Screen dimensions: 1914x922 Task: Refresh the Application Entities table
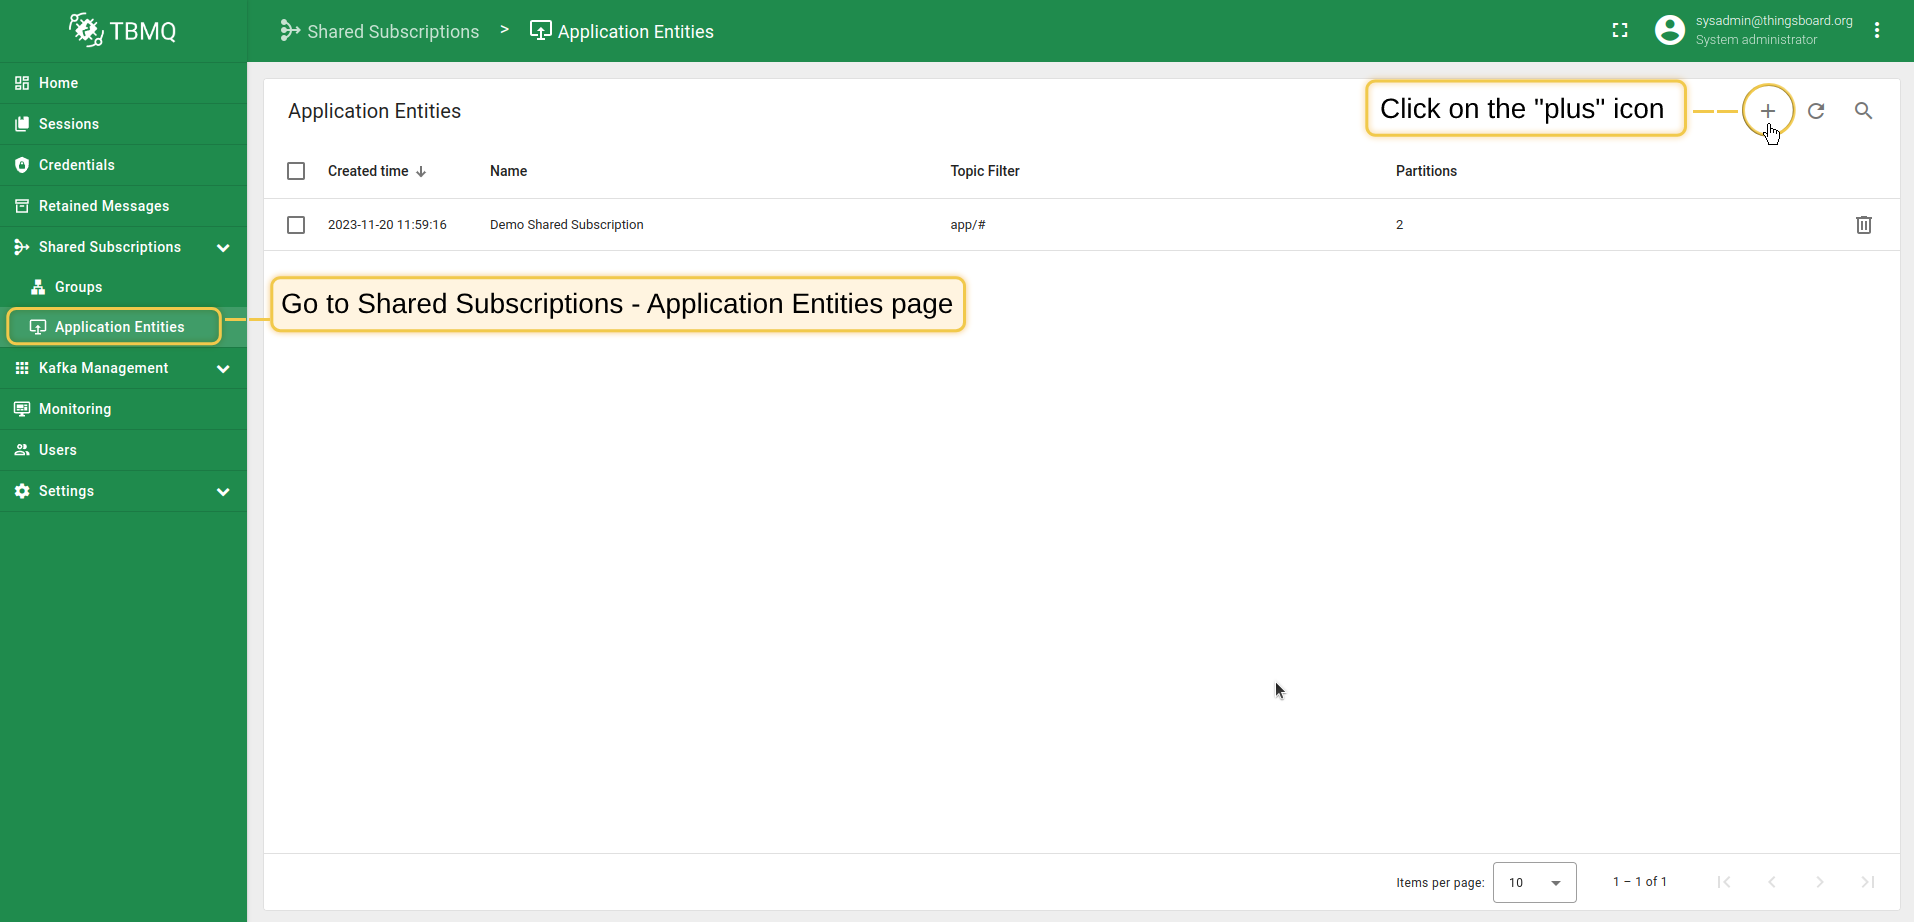tap(1816, 110)
